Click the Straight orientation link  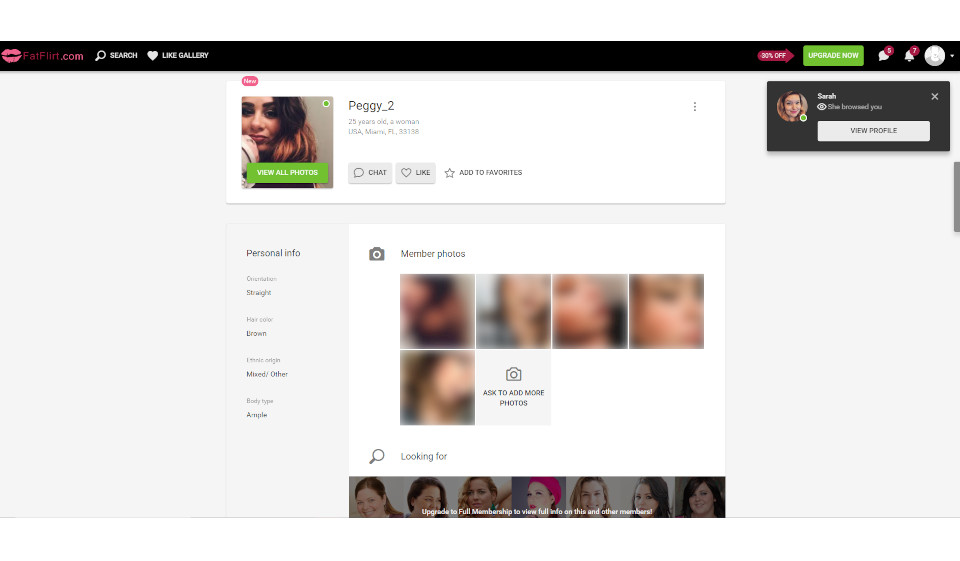(258, 293)
